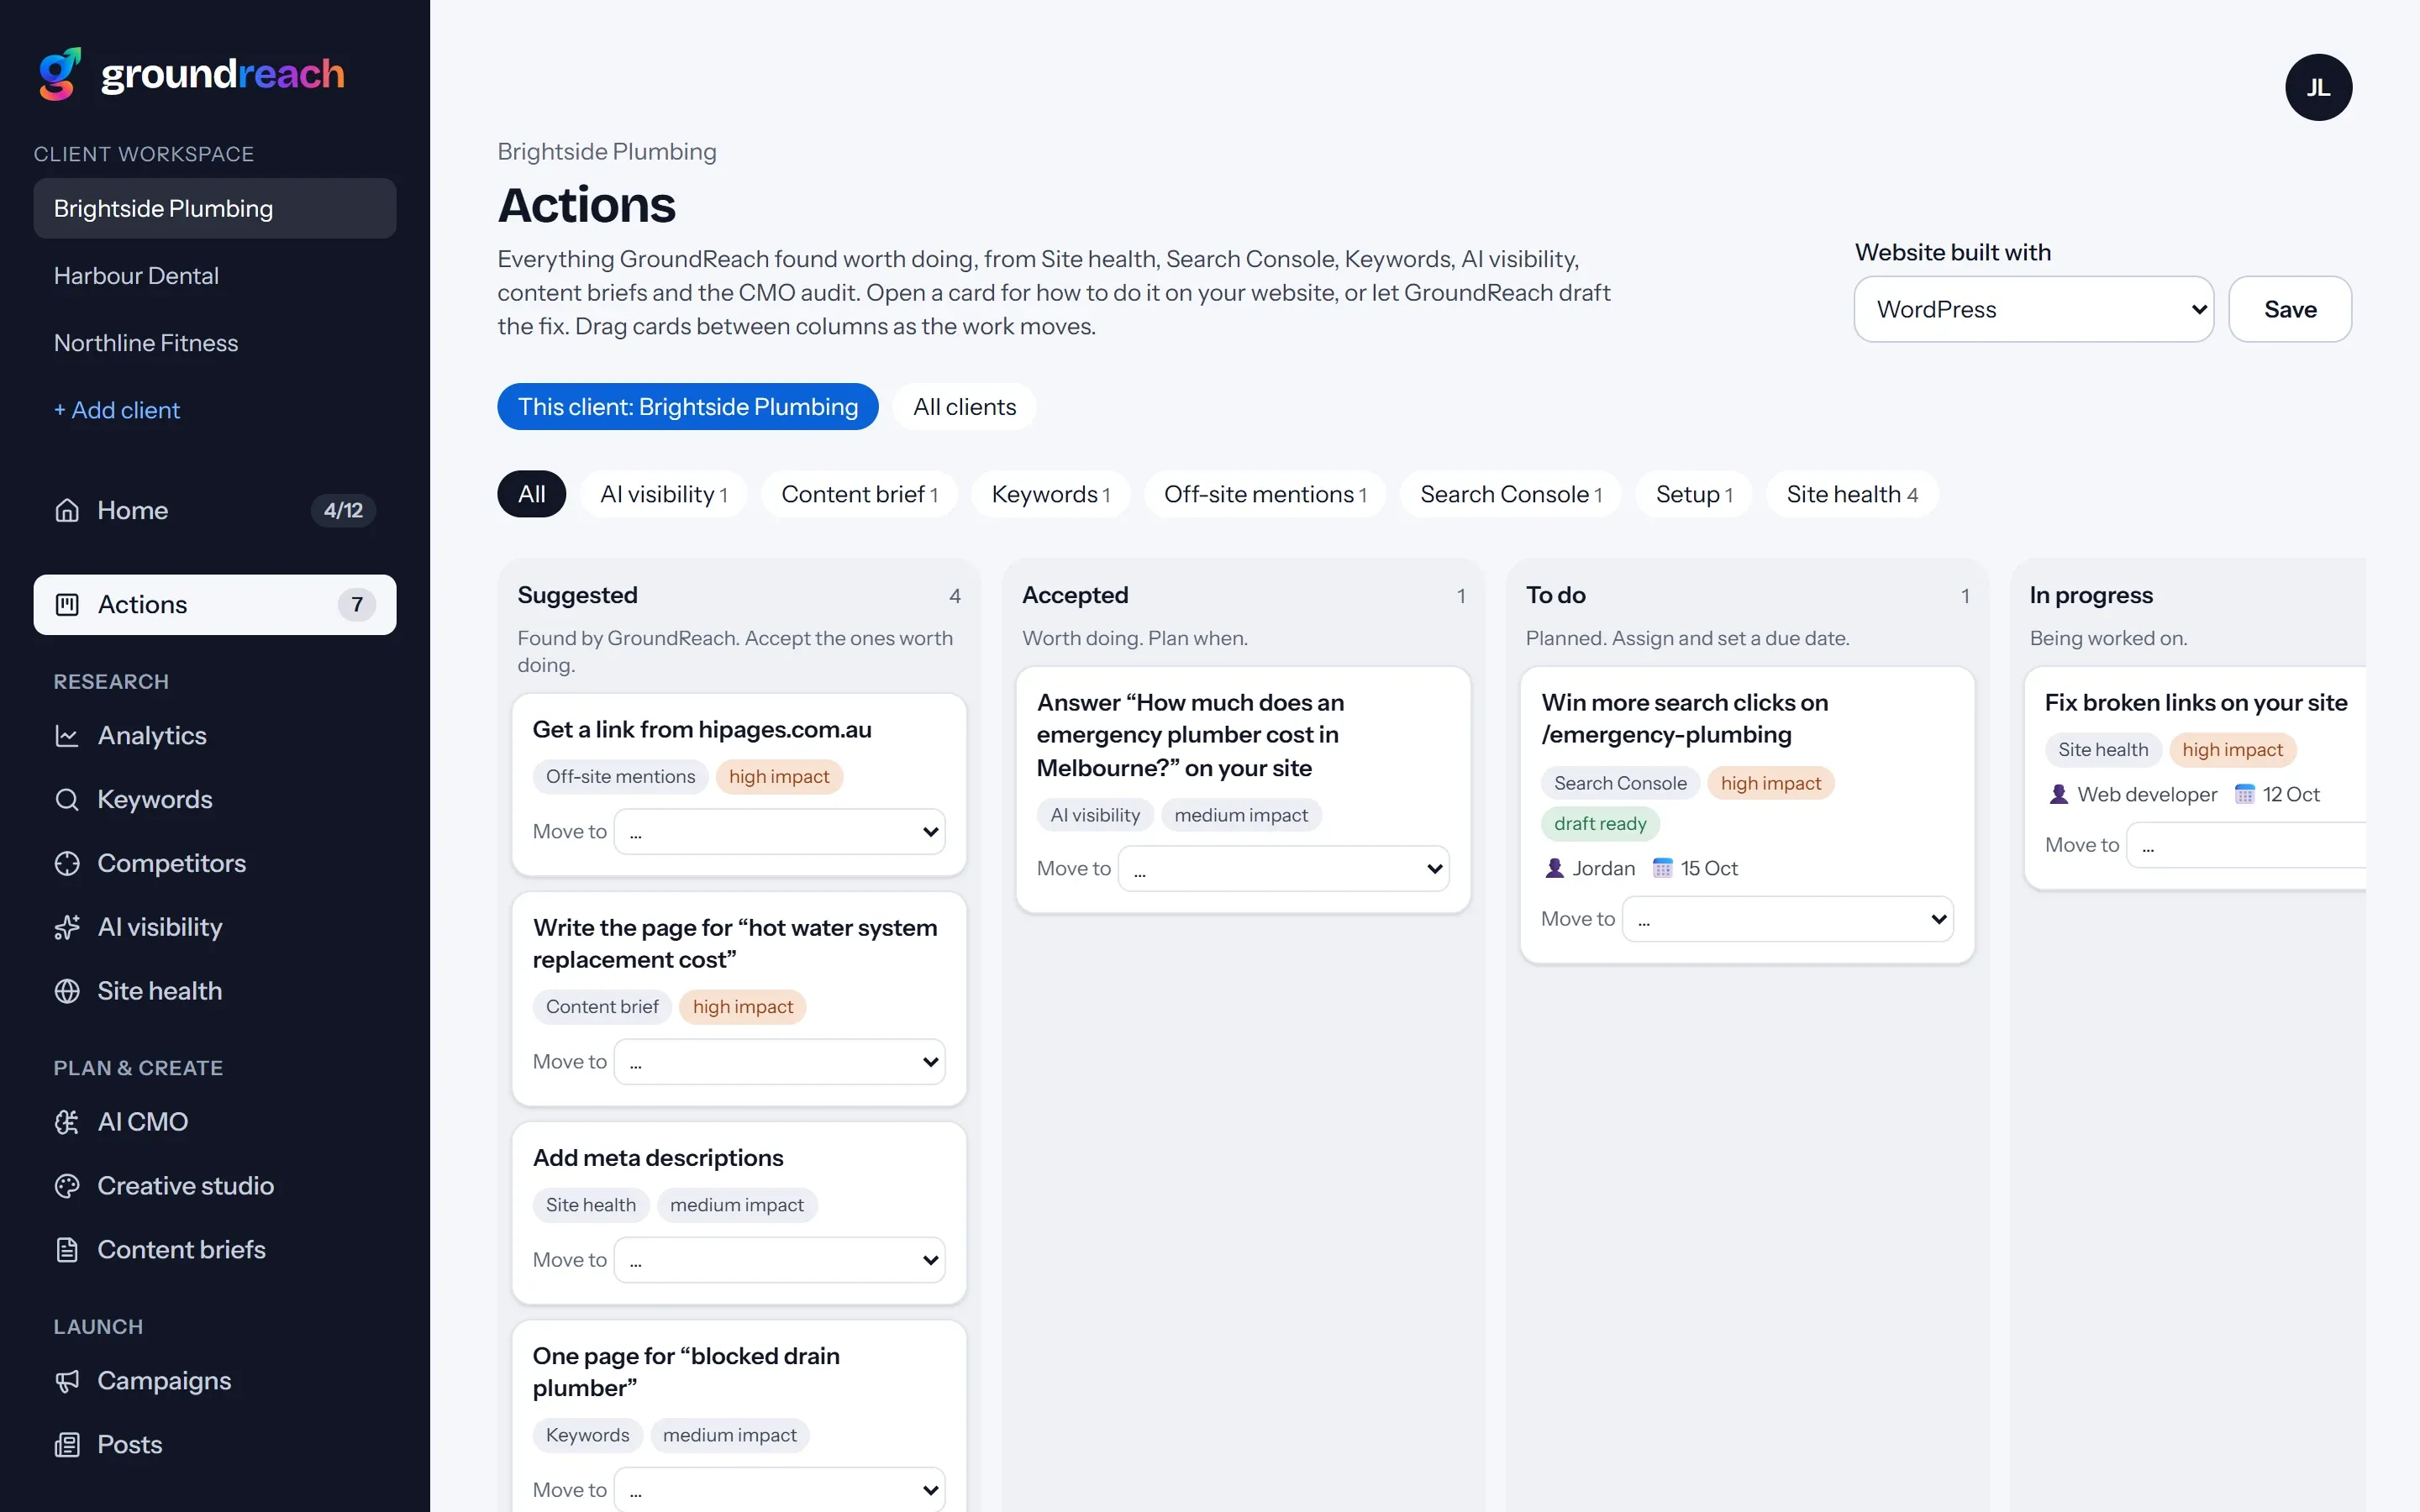Click the Content briefs document icon
2420x1512 pixels.
[67, 1250]
